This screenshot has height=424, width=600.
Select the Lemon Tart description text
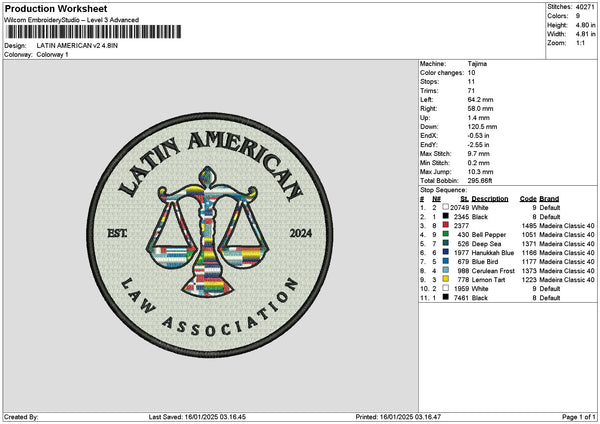488,280
